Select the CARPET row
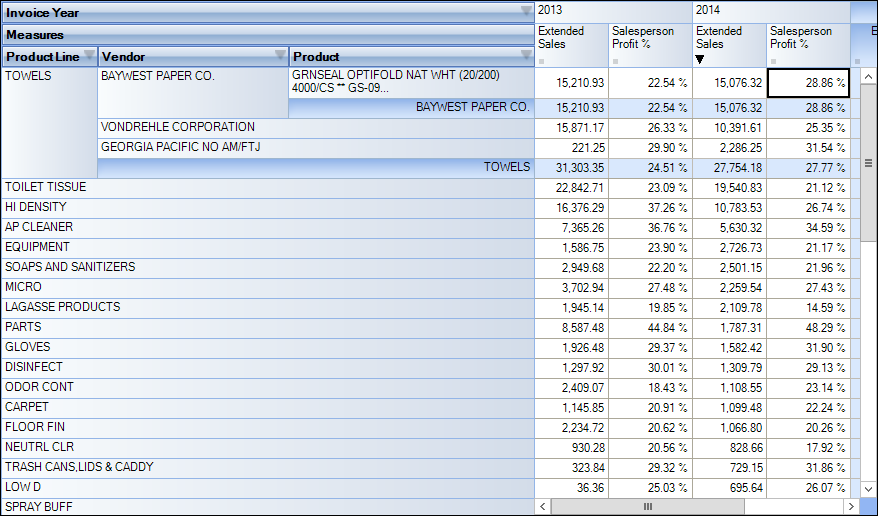The height and width of the screenshot is (516, 878). coord(268,408)
